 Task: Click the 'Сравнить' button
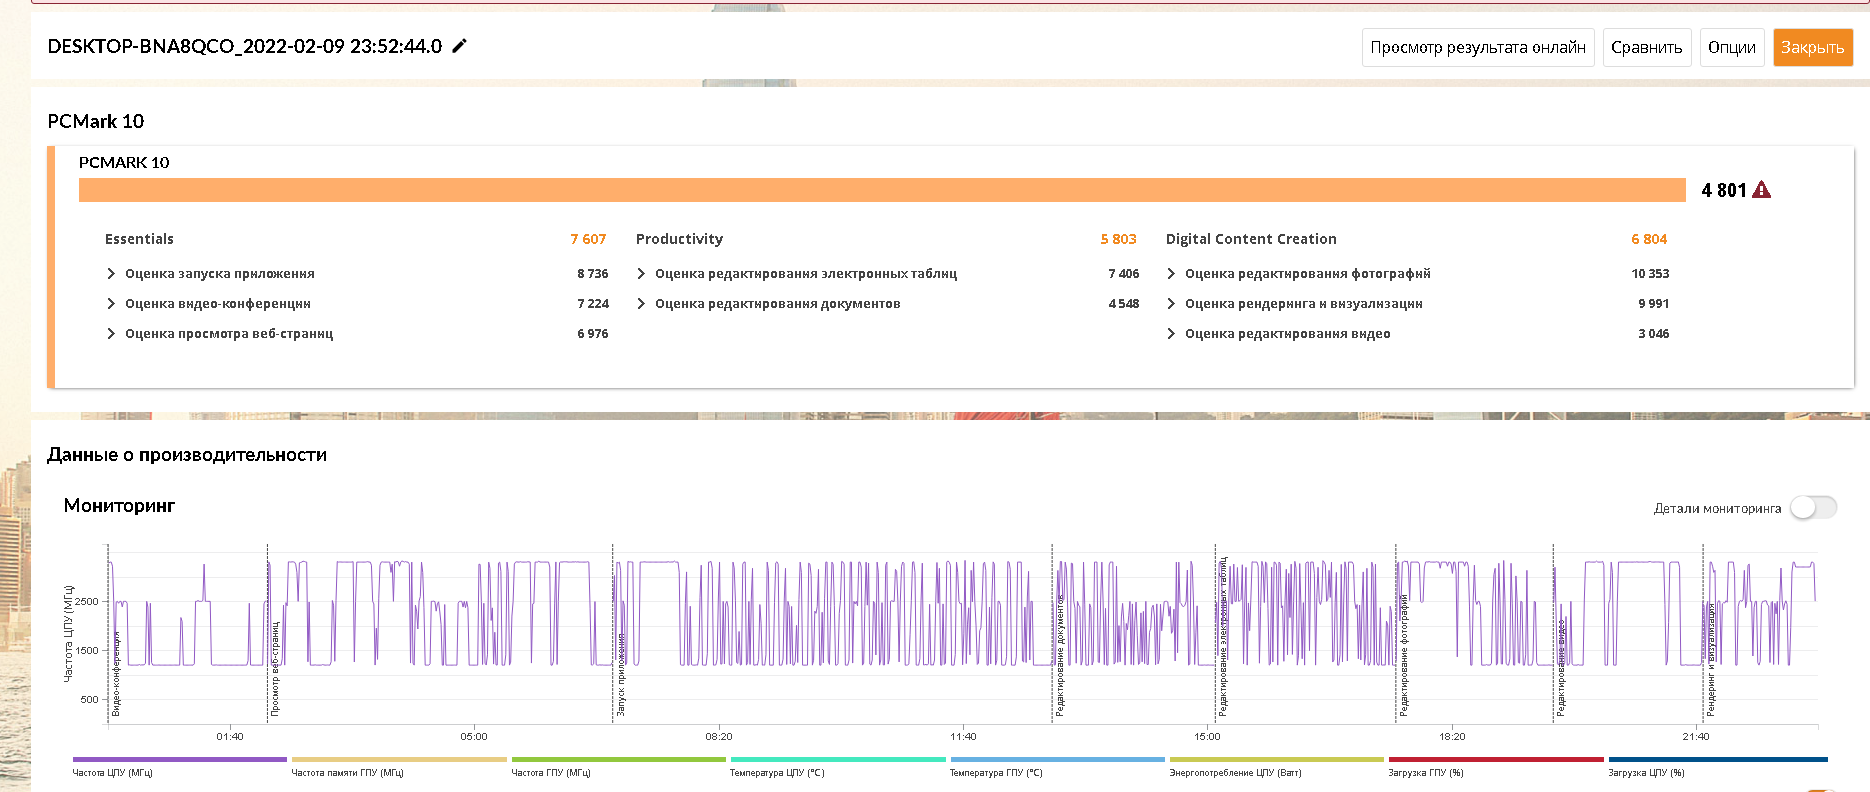(1647, 47)
